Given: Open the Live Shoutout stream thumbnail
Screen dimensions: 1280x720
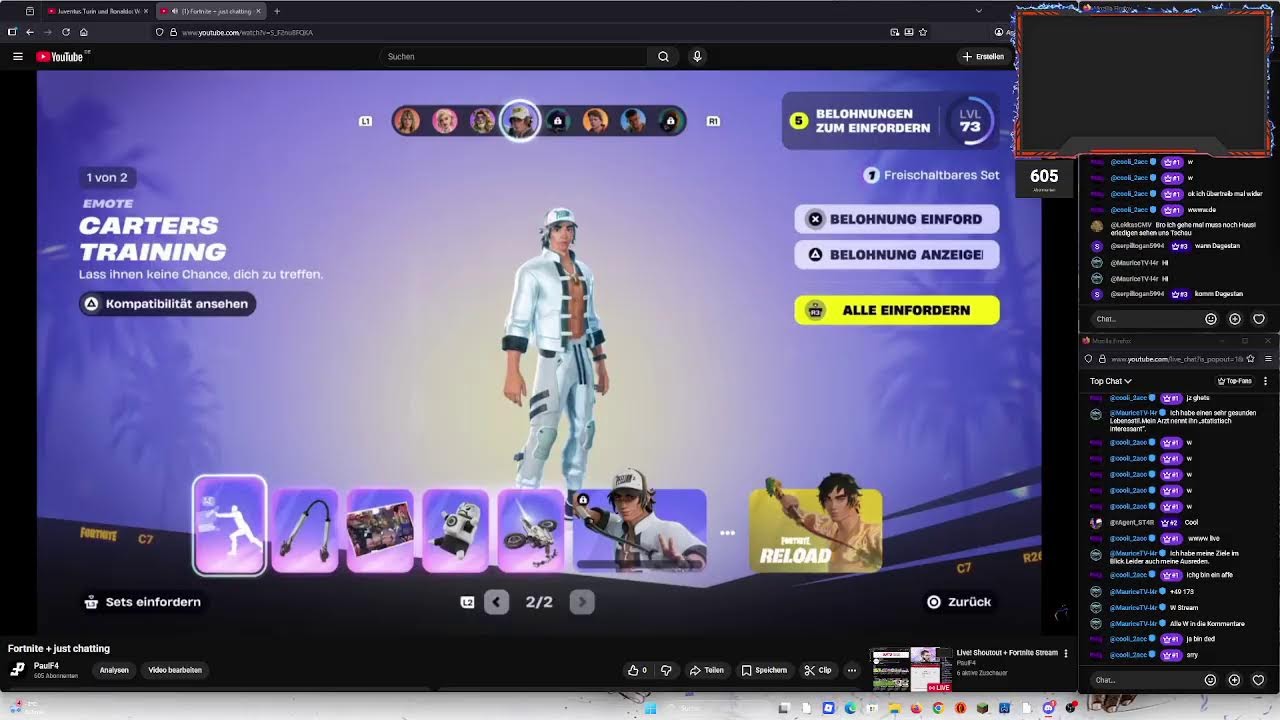Looking at the screenshot, I should pyautogui.click(x=911, y=669).
